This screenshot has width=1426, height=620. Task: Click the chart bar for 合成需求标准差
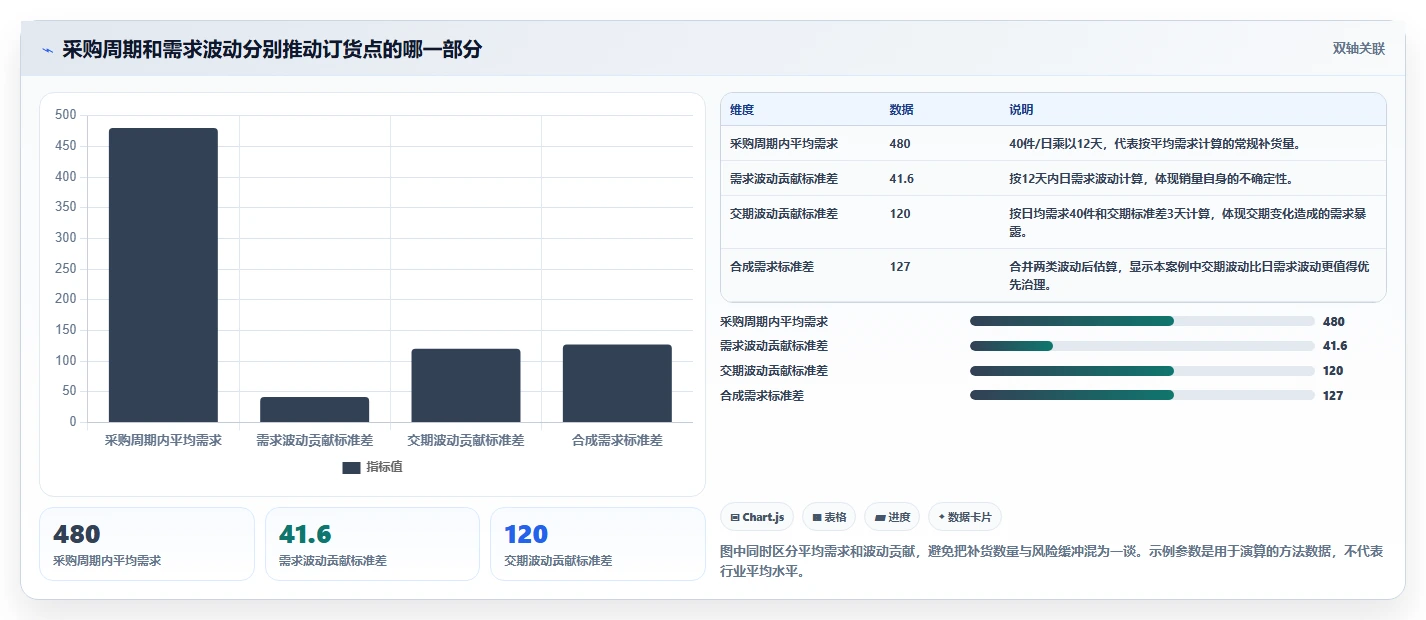pyautogui.click(x=617, y=383)
